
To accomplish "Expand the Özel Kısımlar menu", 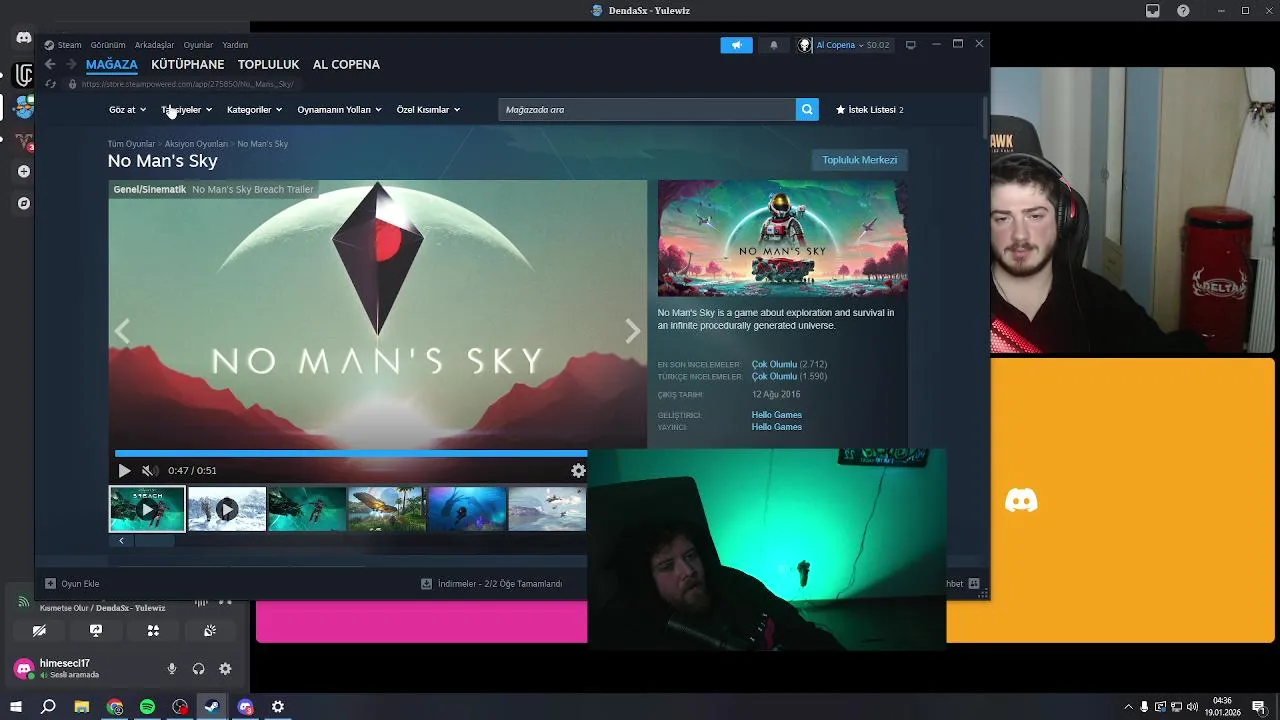I will click(428, 110).
